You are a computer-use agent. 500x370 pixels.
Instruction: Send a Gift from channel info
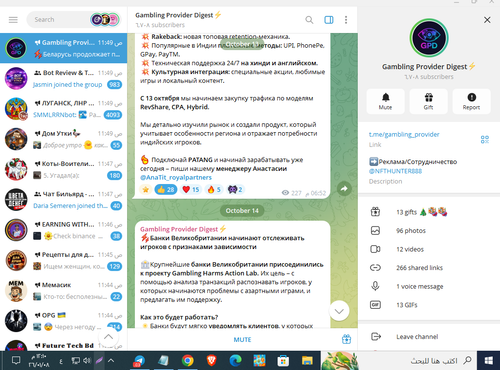click(428, 101)
